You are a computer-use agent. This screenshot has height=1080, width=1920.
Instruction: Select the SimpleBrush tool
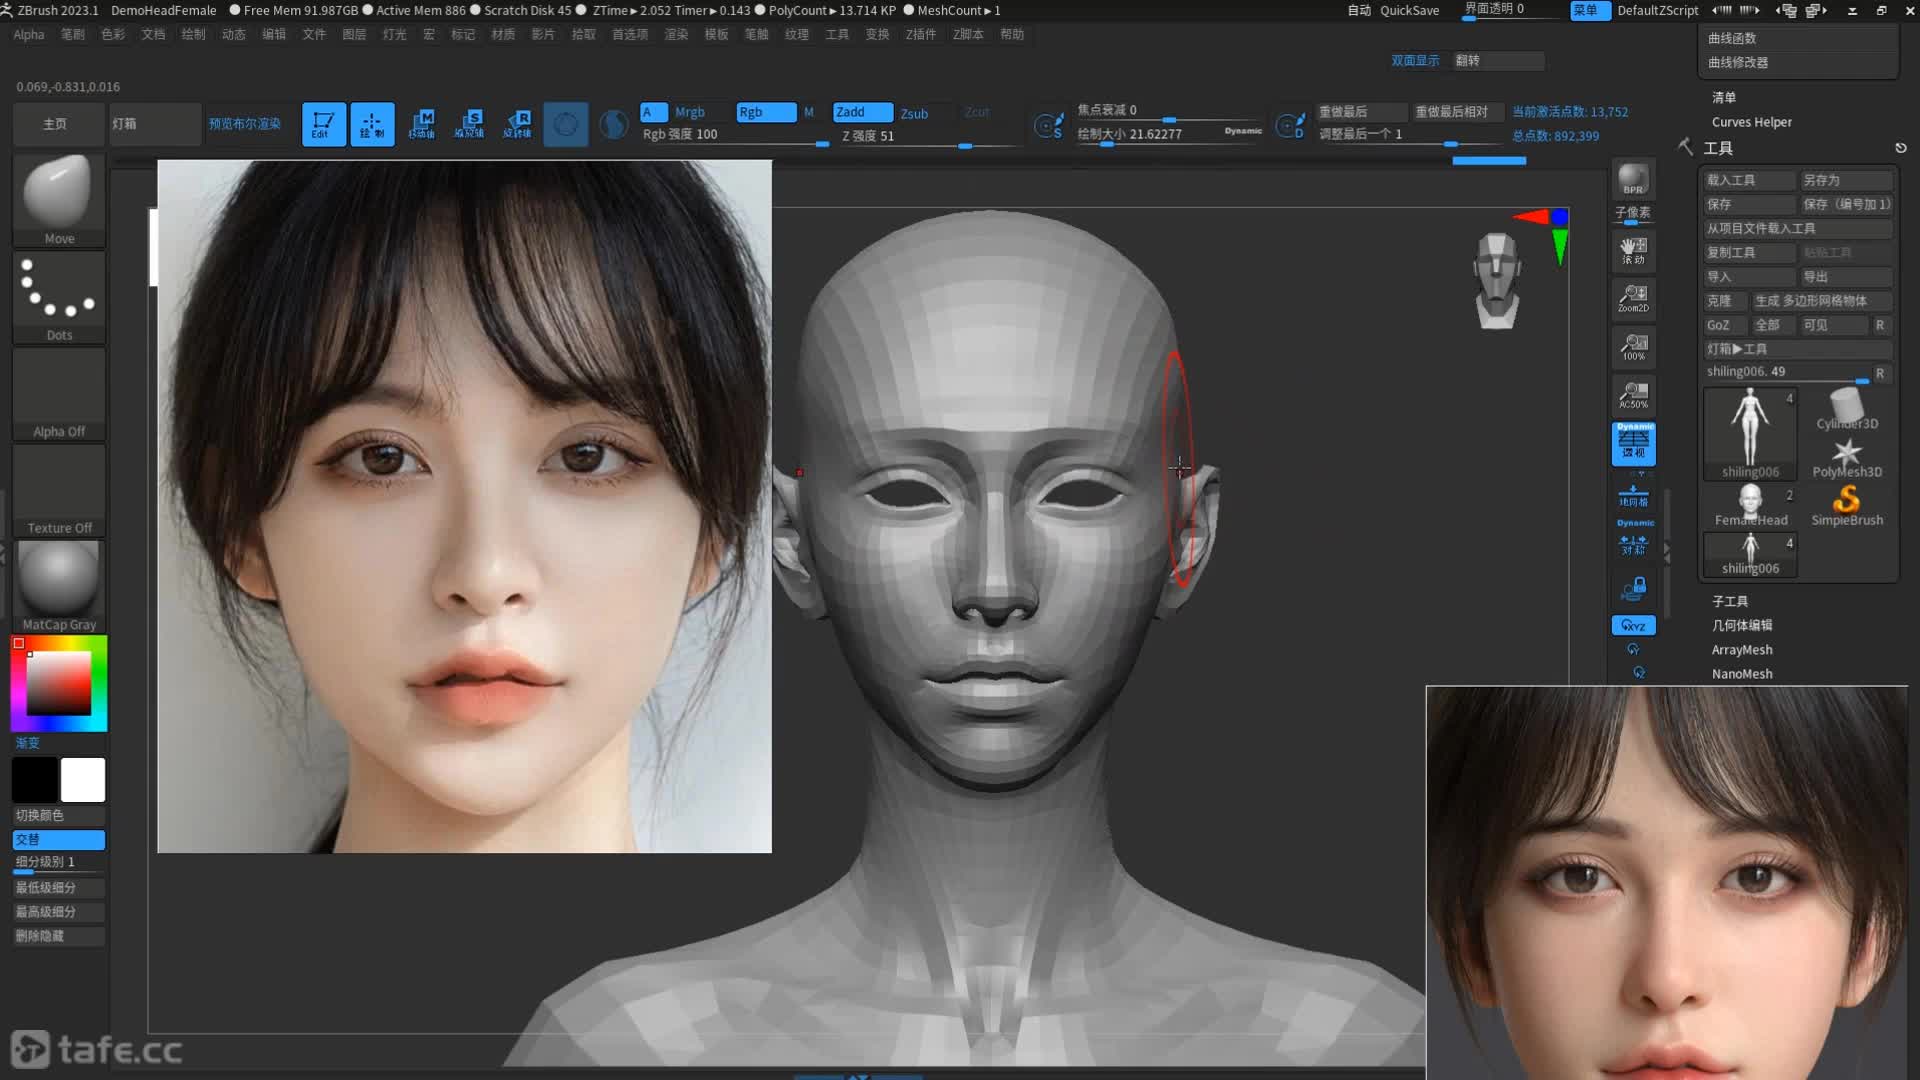click(x=1847, y=505)
